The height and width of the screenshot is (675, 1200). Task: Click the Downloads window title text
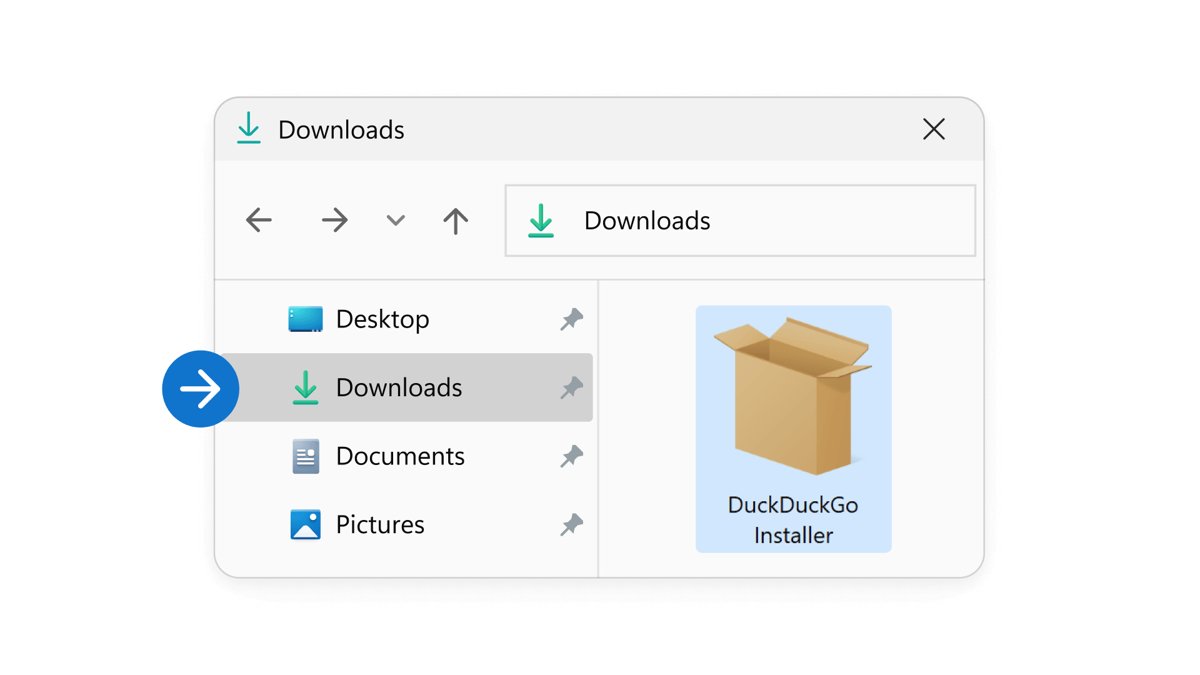click(x=341, y=130)
